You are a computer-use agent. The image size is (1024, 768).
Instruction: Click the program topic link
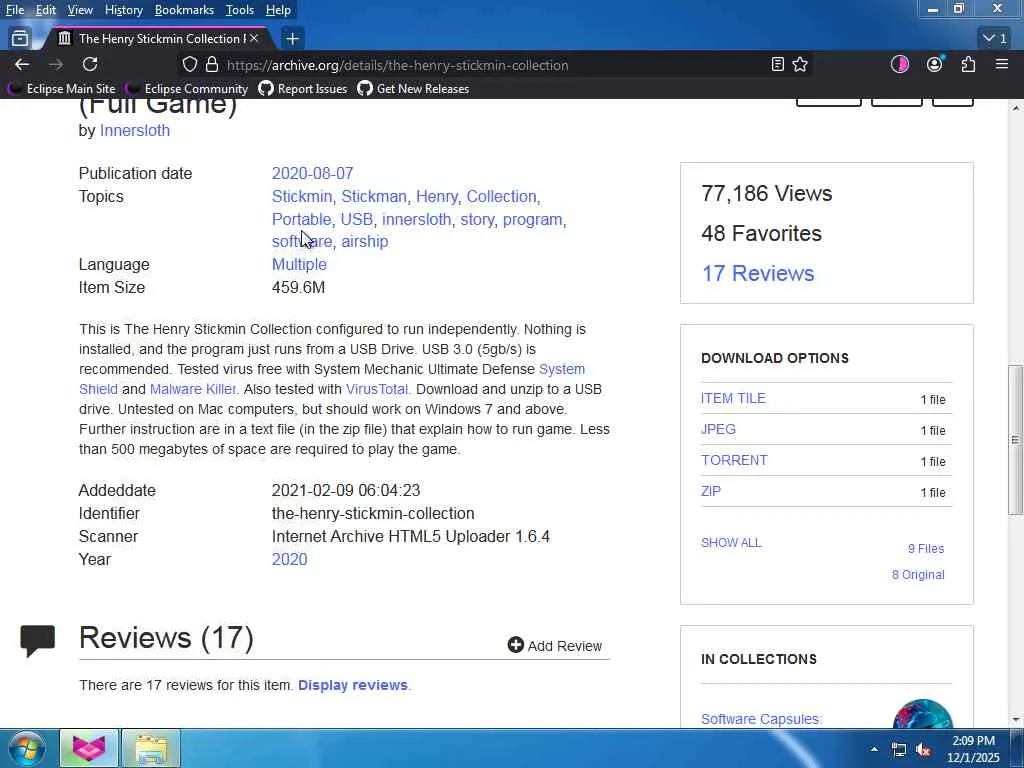[x=532, y=219]
